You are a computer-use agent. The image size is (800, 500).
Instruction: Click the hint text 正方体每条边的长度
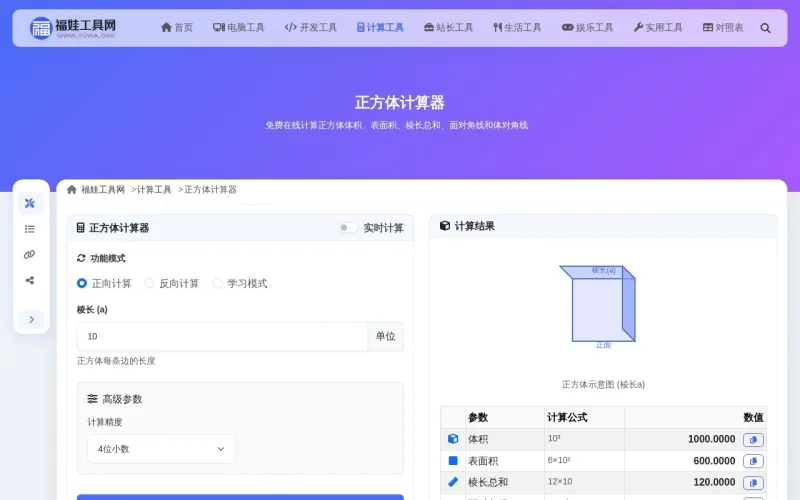[116, 361]
